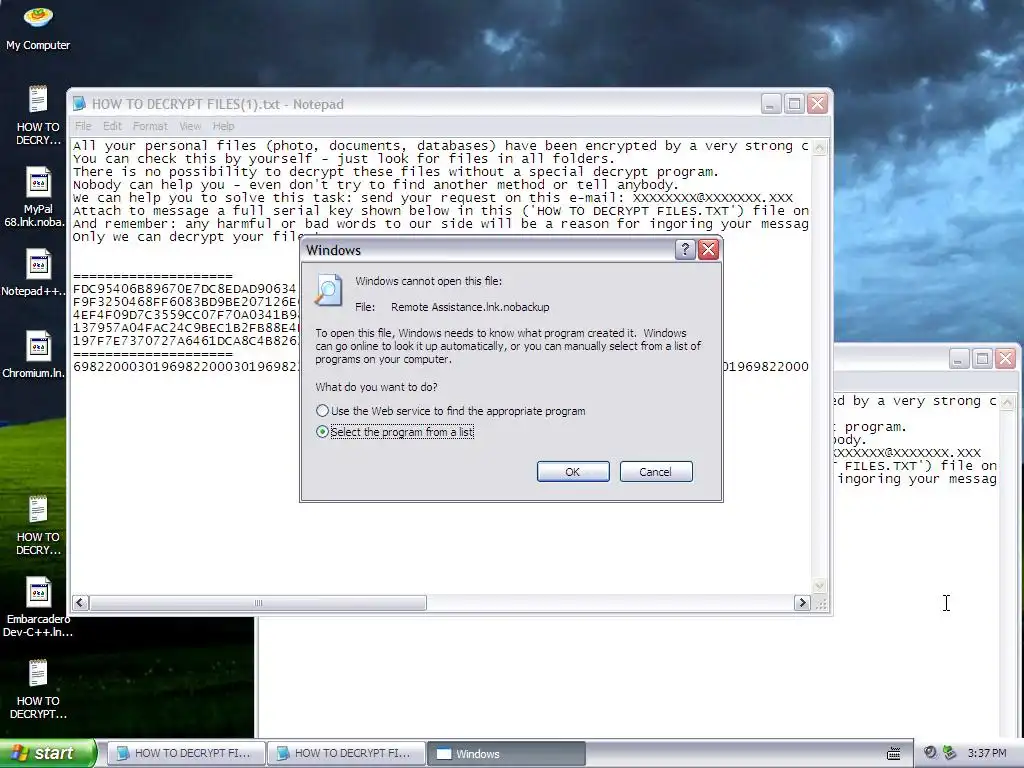
Task: Open the File menu in Notepad
Action: pos(83,126)
